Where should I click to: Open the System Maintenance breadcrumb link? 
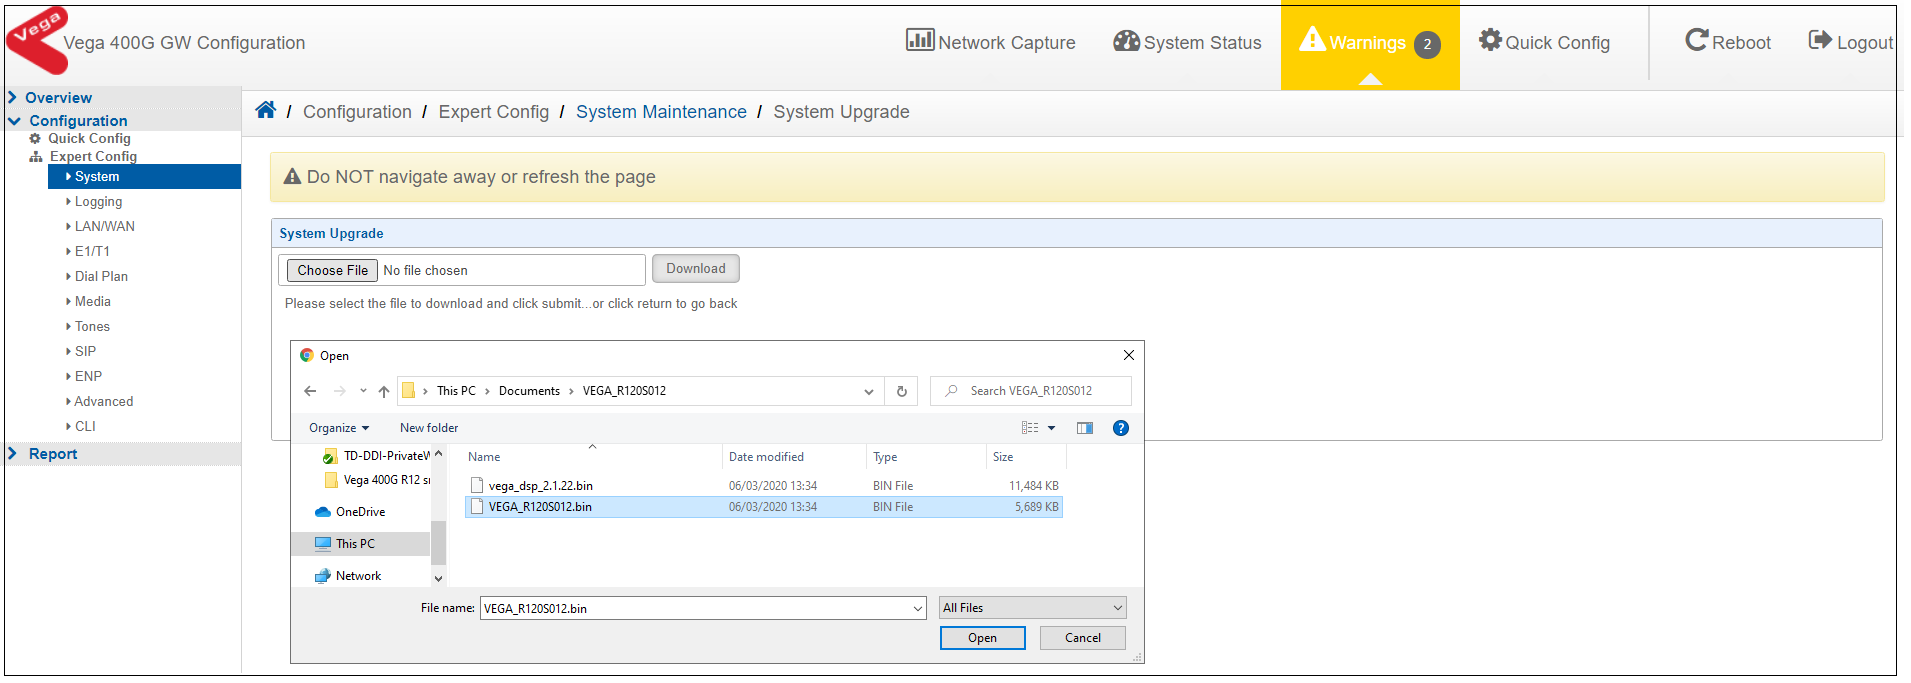tap(661, 112)
